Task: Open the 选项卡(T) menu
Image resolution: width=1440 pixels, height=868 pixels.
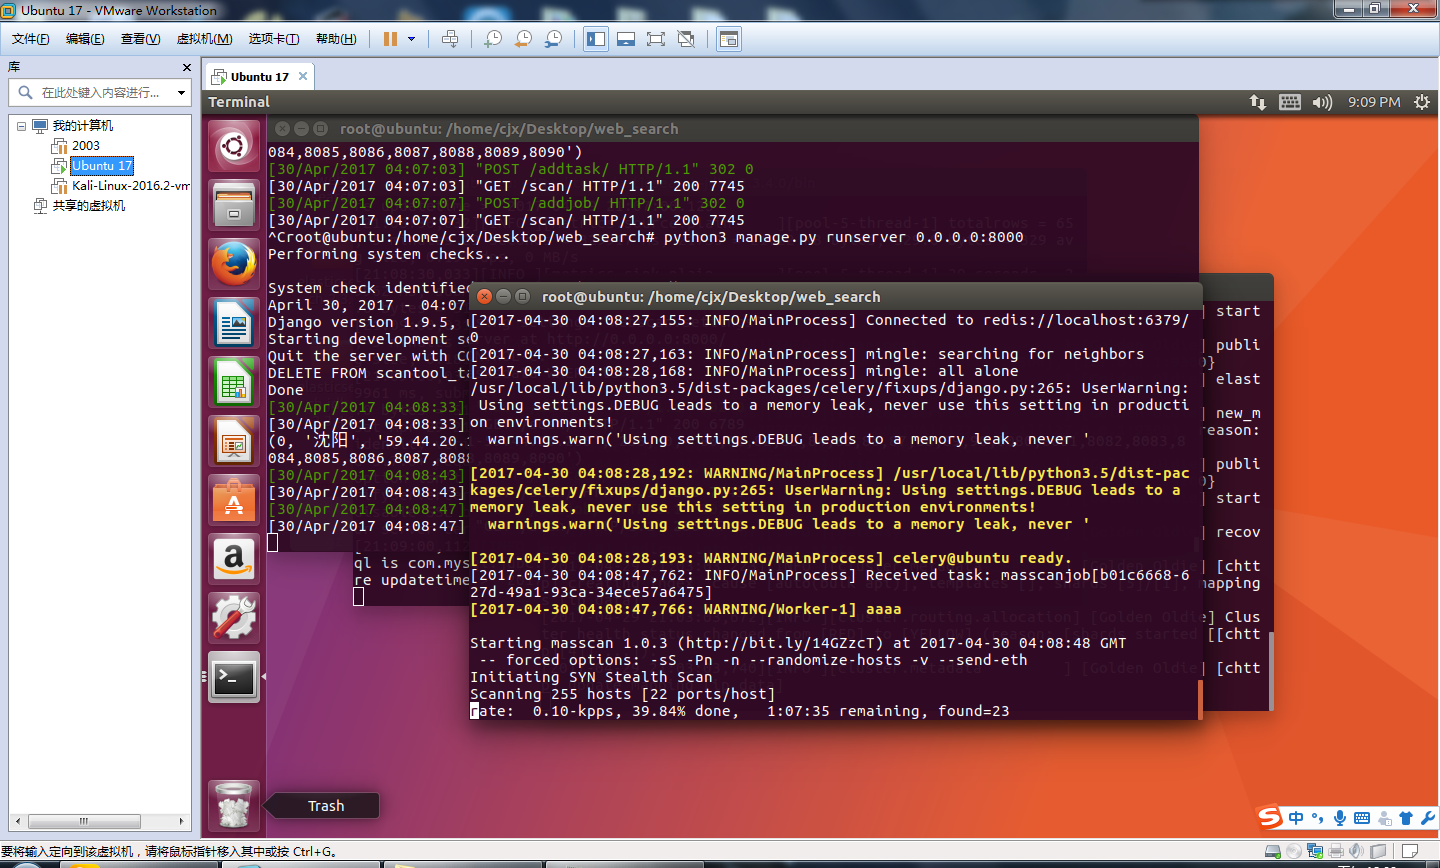Action: click(x=274, y=39)
